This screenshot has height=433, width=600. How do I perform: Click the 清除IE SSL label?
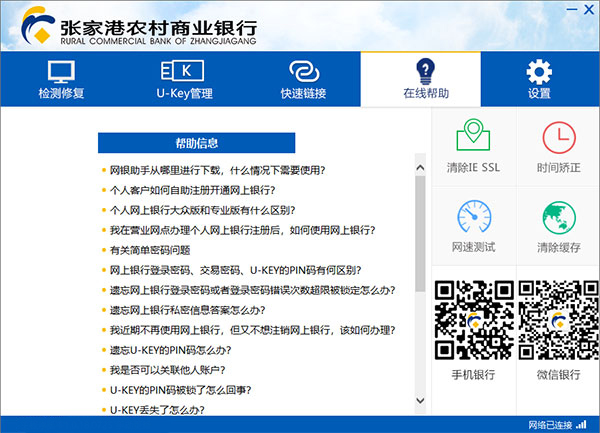[x=473, y=168]
